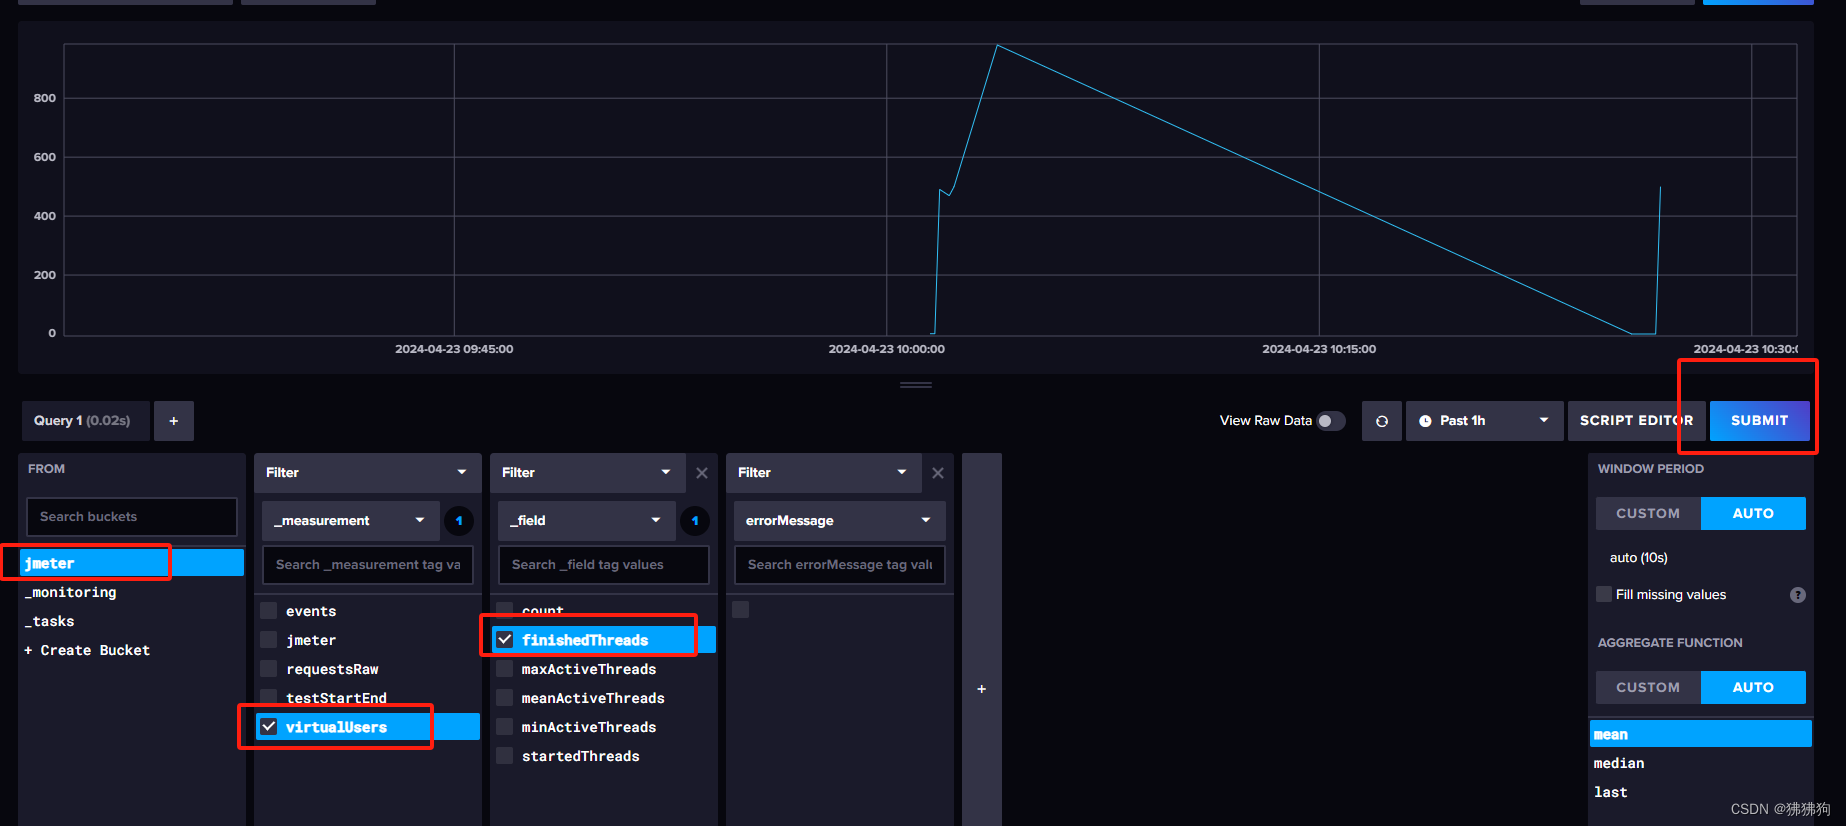This screenshot has height=826, width=1846.
Task: Set aggregate function to Auto
Action: point(1753,688)
